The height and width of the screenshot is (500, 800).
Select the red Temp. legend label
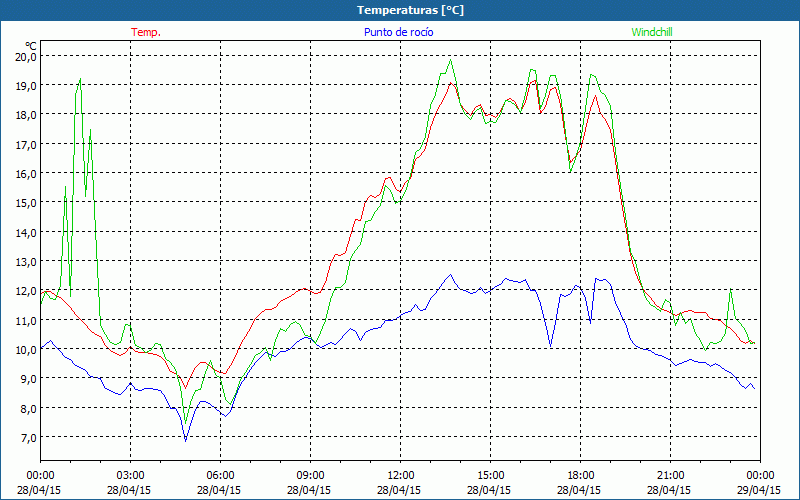[146, 32]
